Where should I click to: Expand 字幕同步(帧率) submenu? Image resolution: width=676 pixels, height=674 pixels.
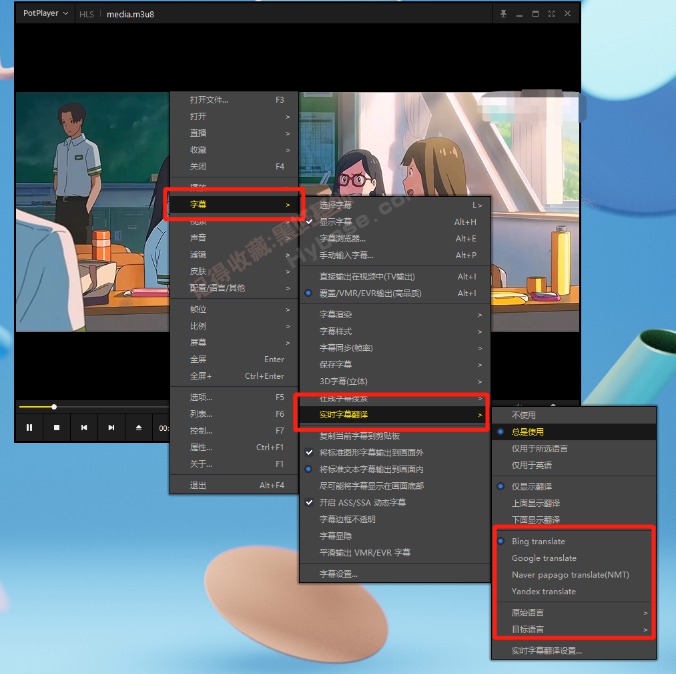pos(395,348)
